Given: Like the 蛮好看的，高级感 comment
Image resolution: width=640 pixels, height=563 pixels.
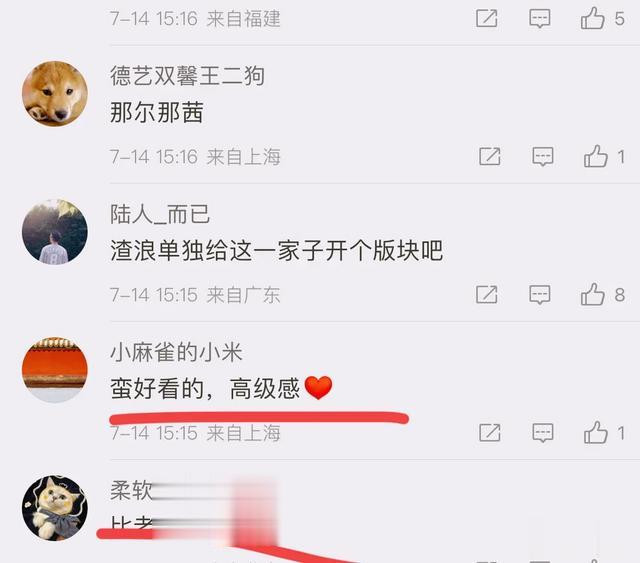Looking at the screenshot, I should click(596, 432).
